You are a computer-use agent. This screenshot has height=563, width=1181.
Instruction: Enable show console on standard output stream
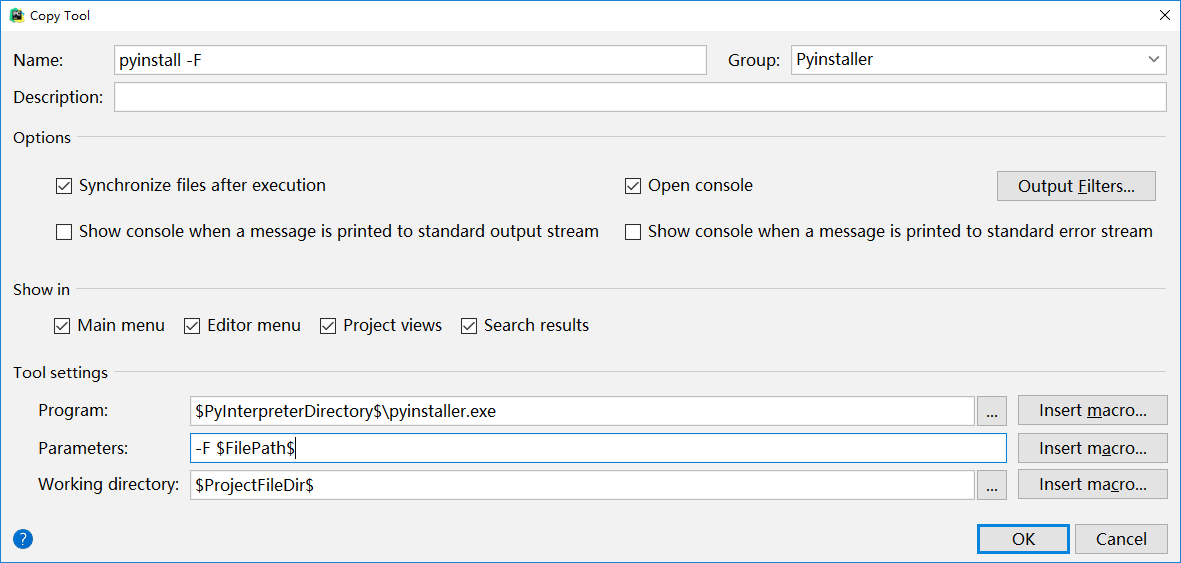[x=64, y=232]
